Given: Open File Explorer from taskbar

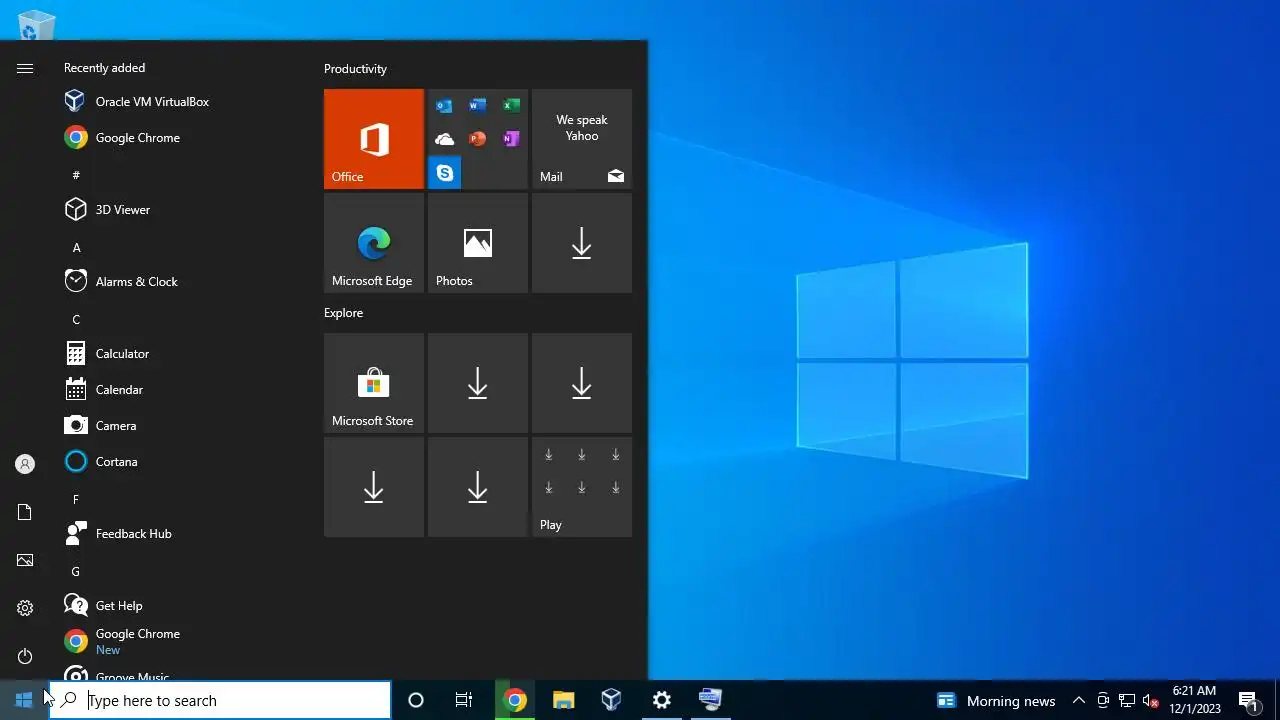Looking at the screenshot, I should coord(563,700).
